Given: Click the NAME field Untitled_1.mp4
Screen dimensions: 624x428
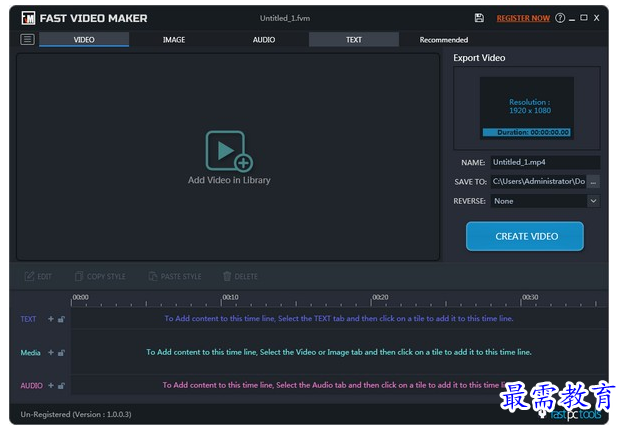Looking at the screenshot, I should pos(545,162).
